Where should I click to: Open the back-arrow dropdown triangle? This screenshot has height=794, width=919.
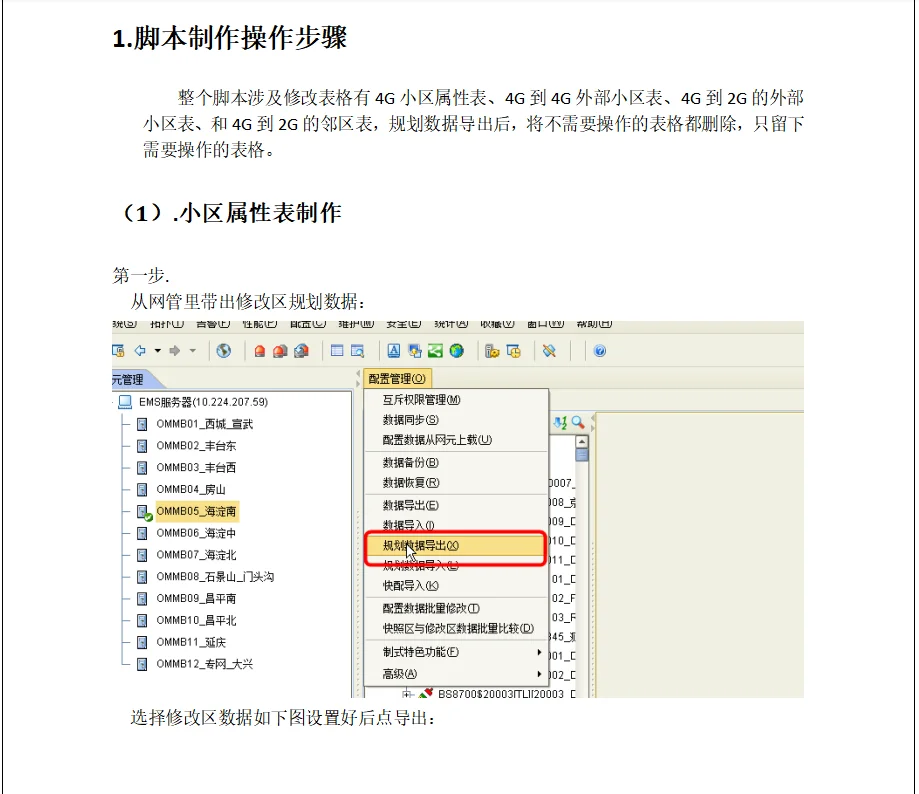[156, 350]
